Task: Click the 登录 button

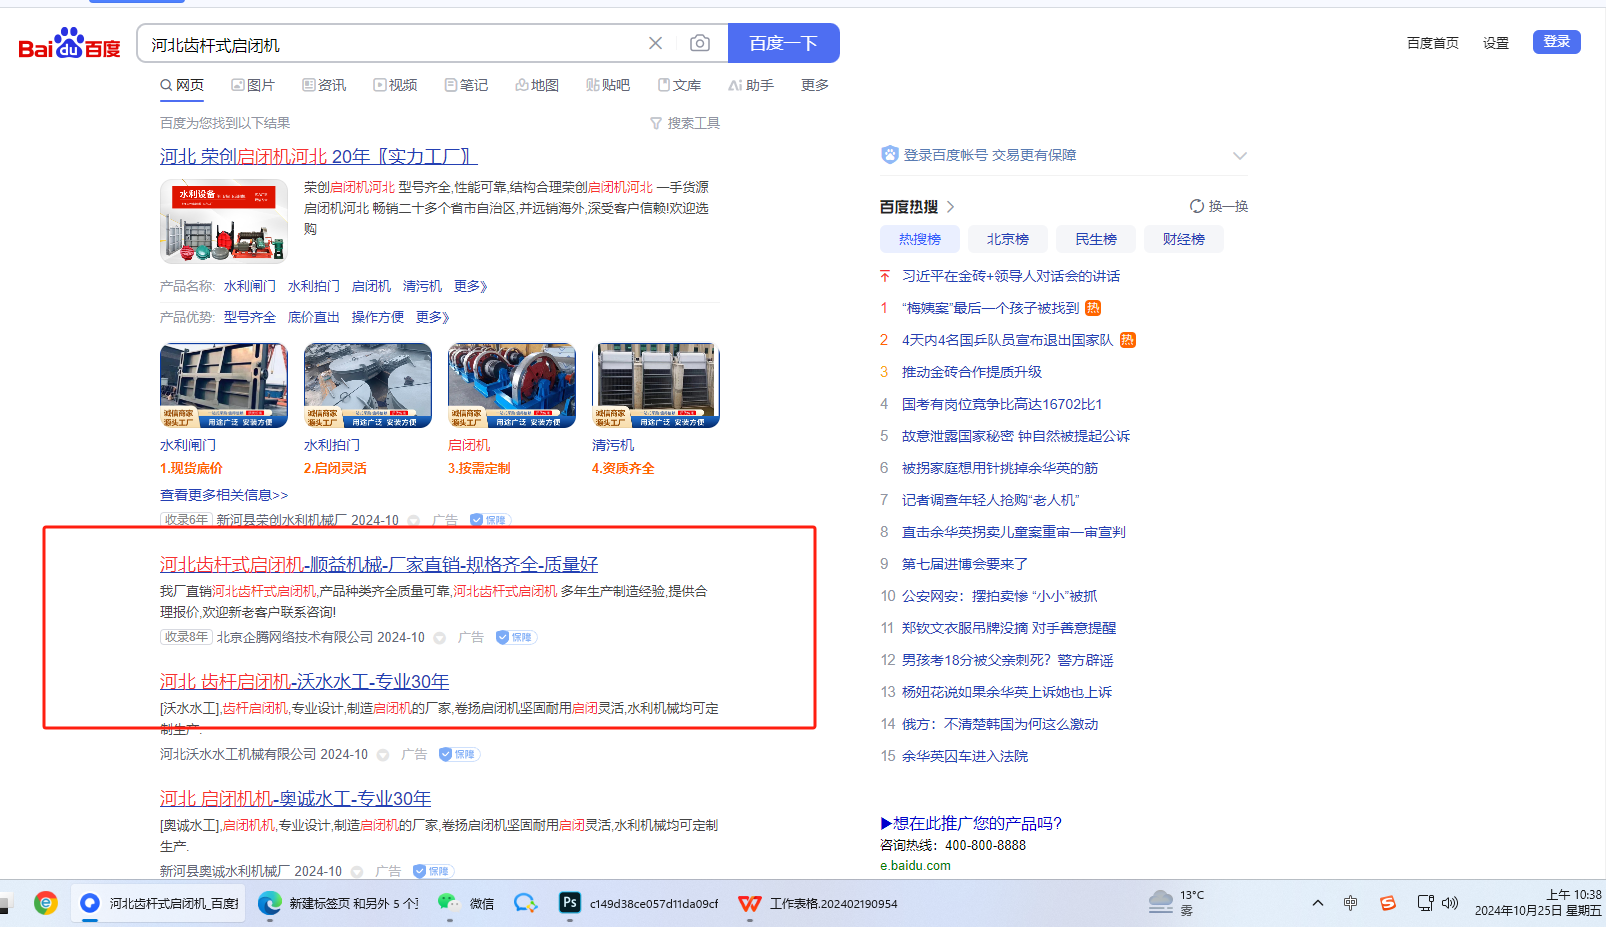Action: (x=1556, y=42)
